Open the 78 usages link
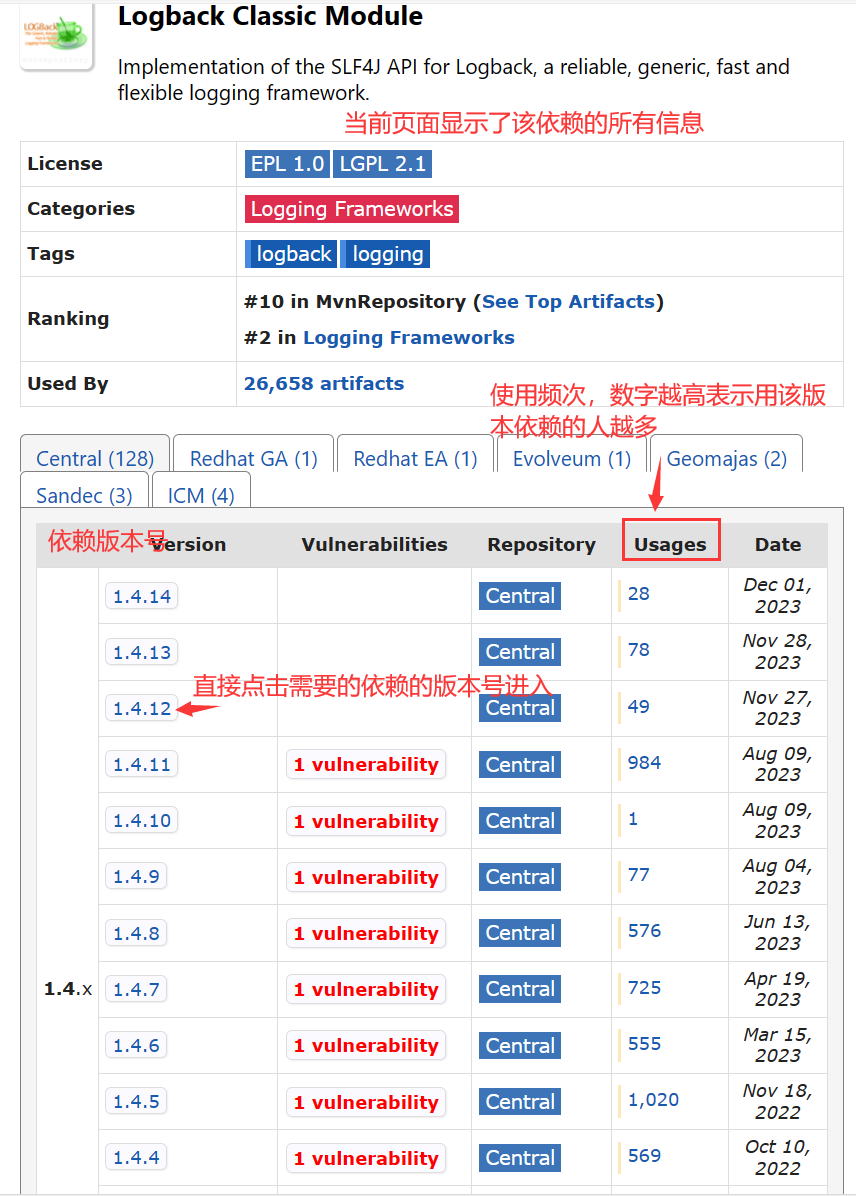856x1196 pixels. pos(639,650)
